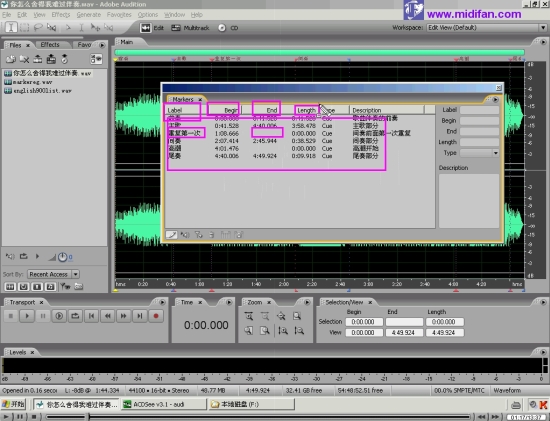Image resolution: width=550 pixels, height=421 pixels.
Task: Click the Rewind button in Transport
Action: tap(107, 316)
